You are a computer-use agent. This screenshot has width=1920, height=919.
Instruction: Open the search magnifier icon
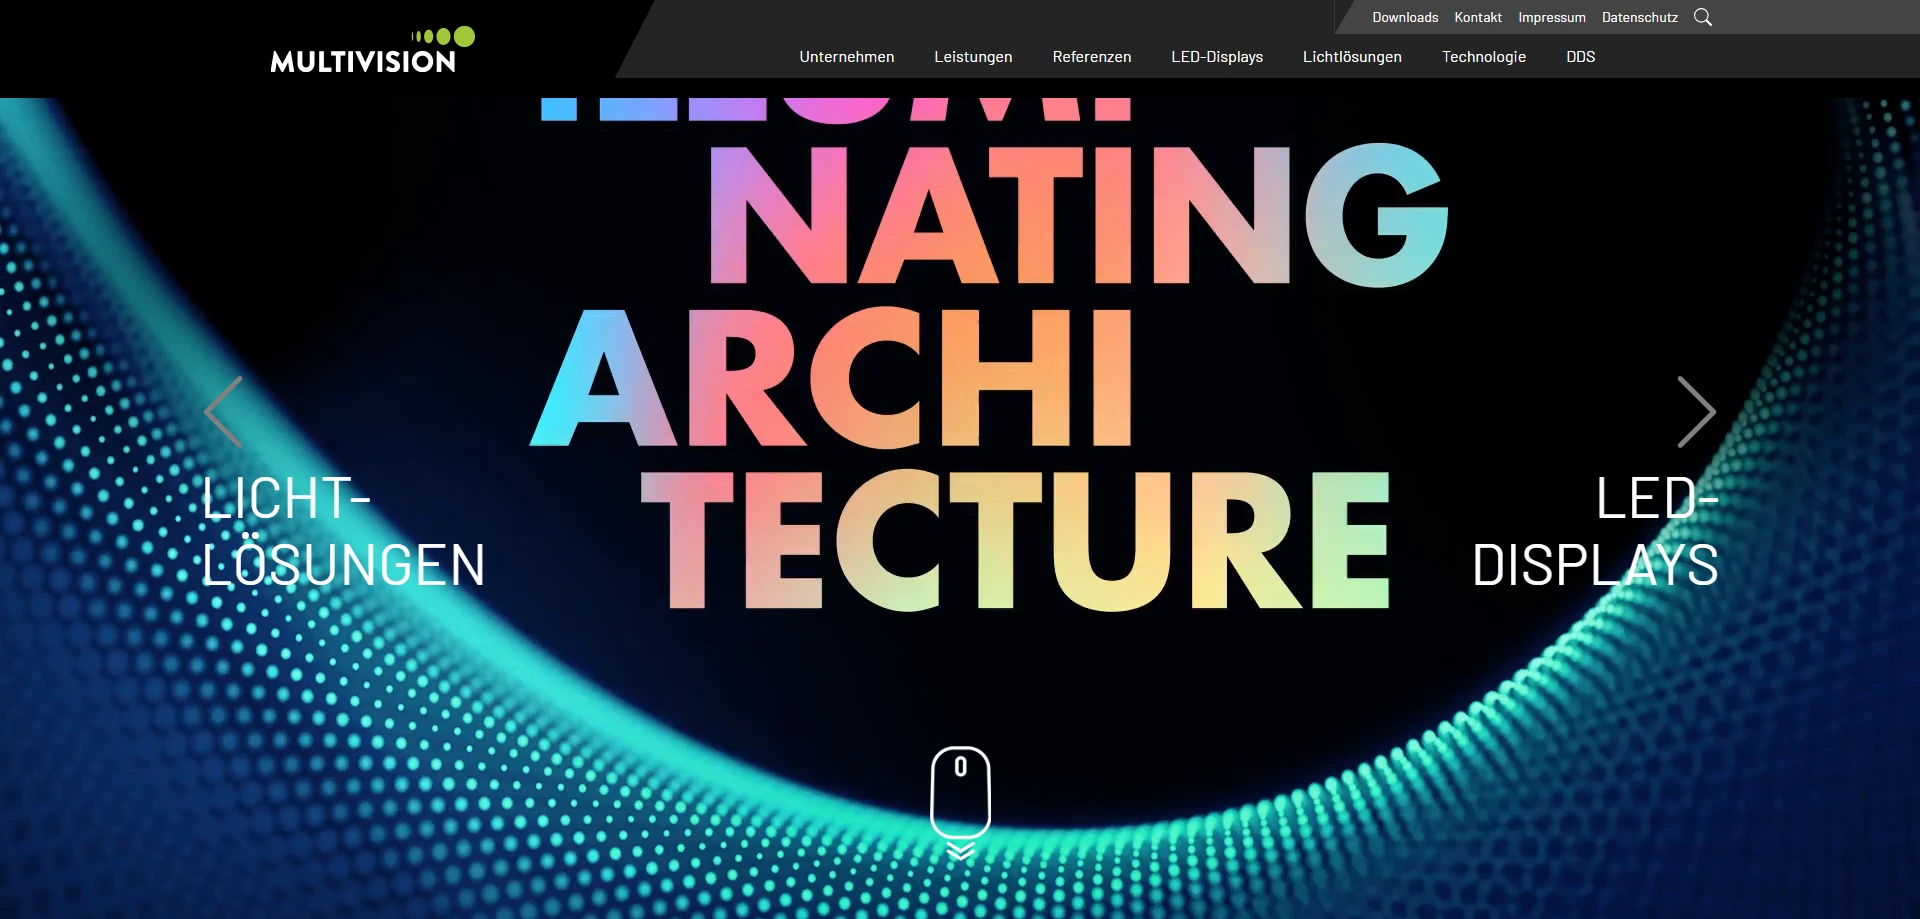(1703, 17)
